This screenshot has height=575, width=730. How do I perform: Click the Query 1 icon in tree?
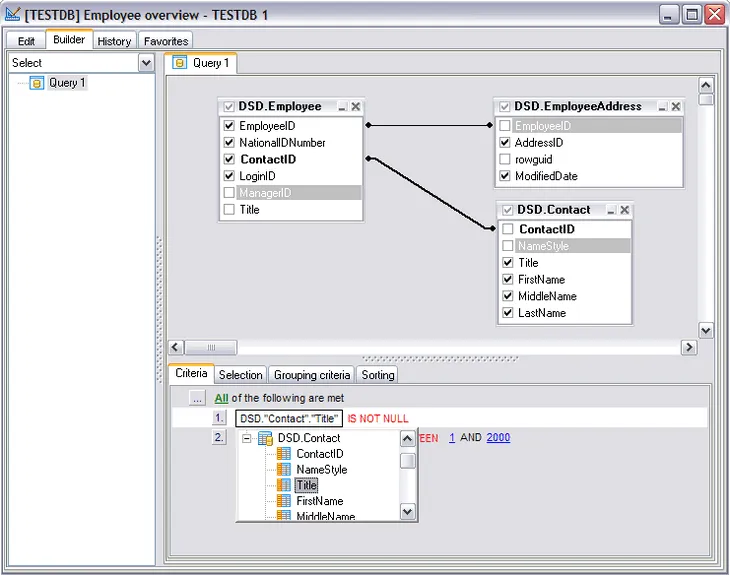(x=37, y=84)
